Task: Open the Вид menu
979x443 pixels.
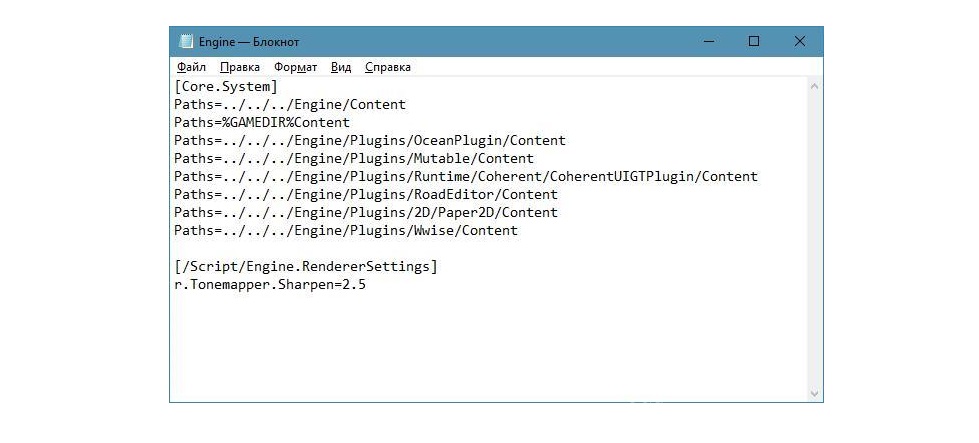Action: [341, 67]
